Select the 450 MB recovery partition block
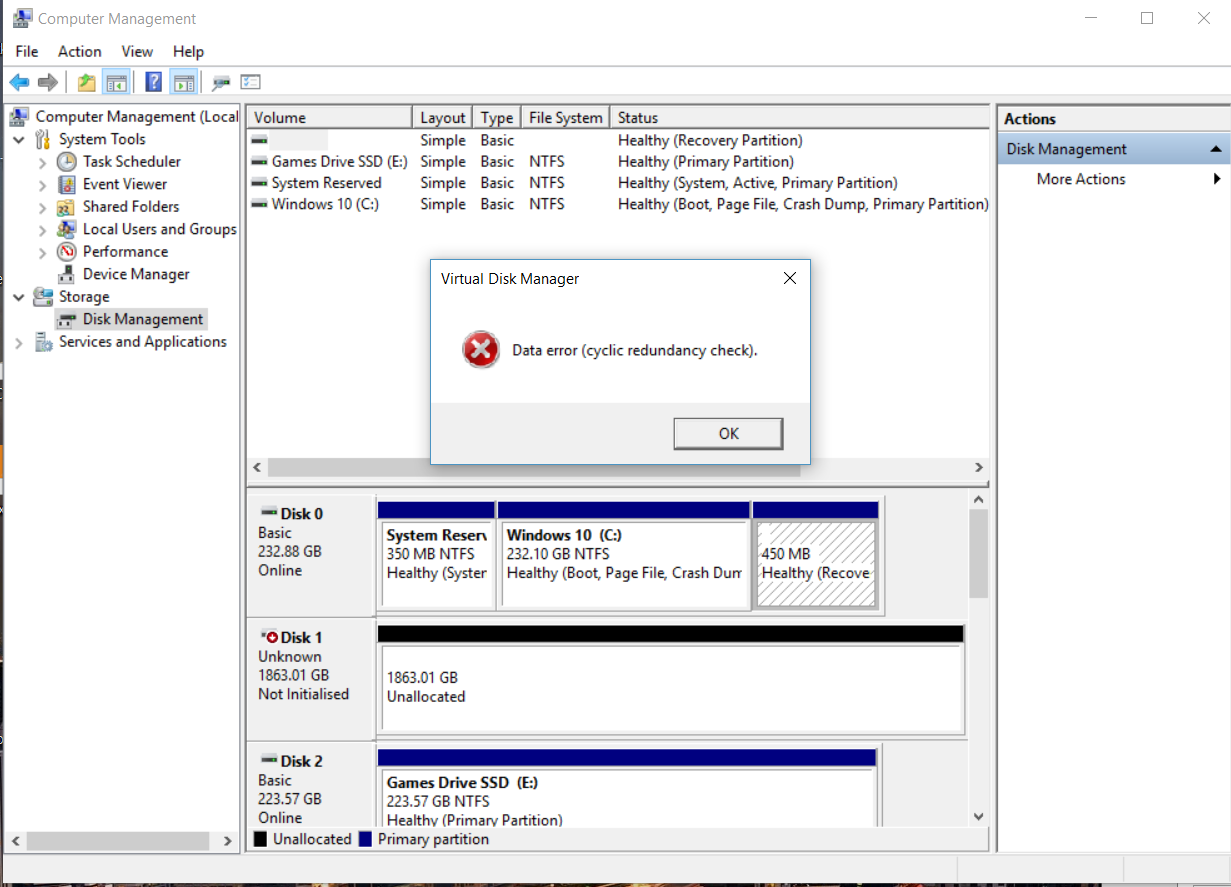 pos(816,556)
